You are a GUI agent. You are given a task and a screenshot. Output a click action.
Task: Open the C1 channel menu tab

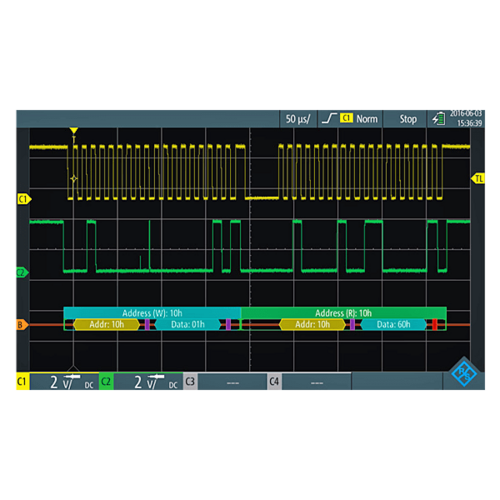tap(22, 381)
